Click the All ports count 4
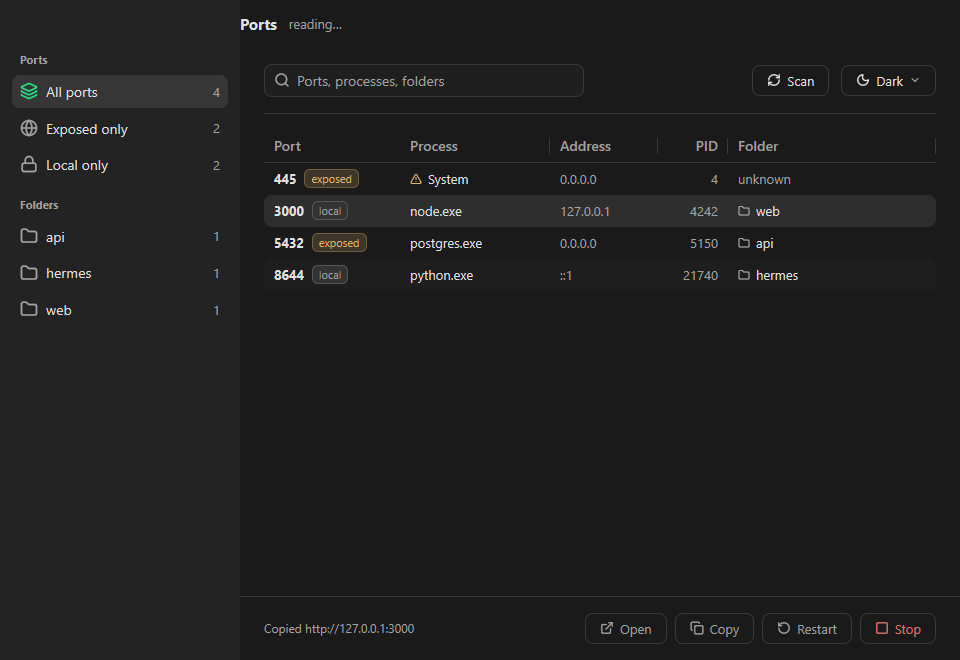This screenshot has width=960, height=660. point(216,92)
